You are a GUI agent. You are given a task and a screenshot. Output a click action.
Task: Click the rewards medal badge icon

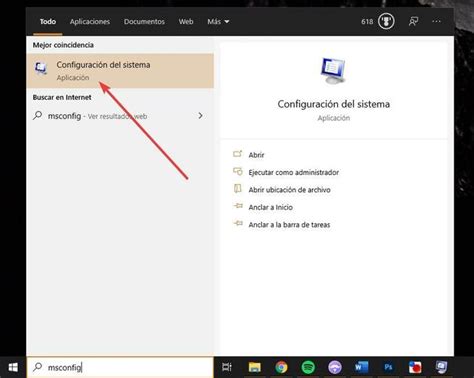[386, 22]
